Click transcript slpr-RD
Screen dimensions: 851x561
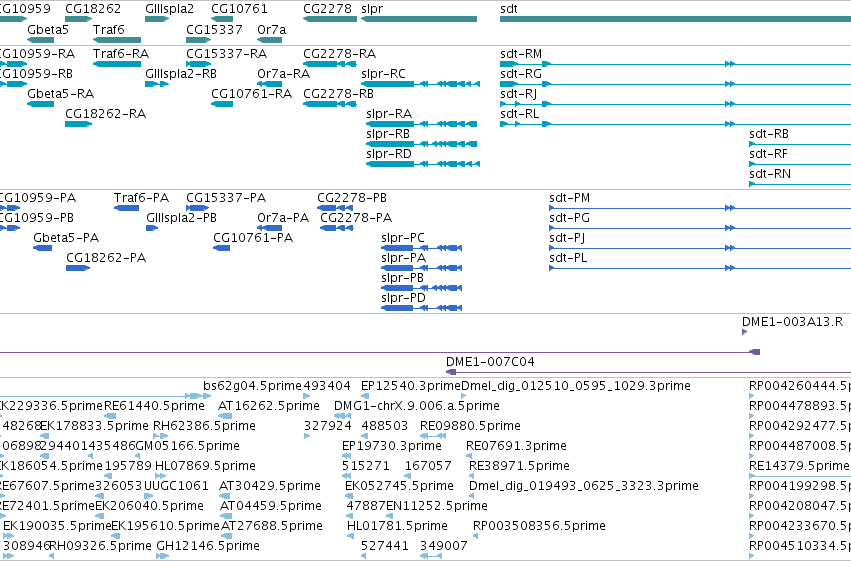[x=389, y=154]
